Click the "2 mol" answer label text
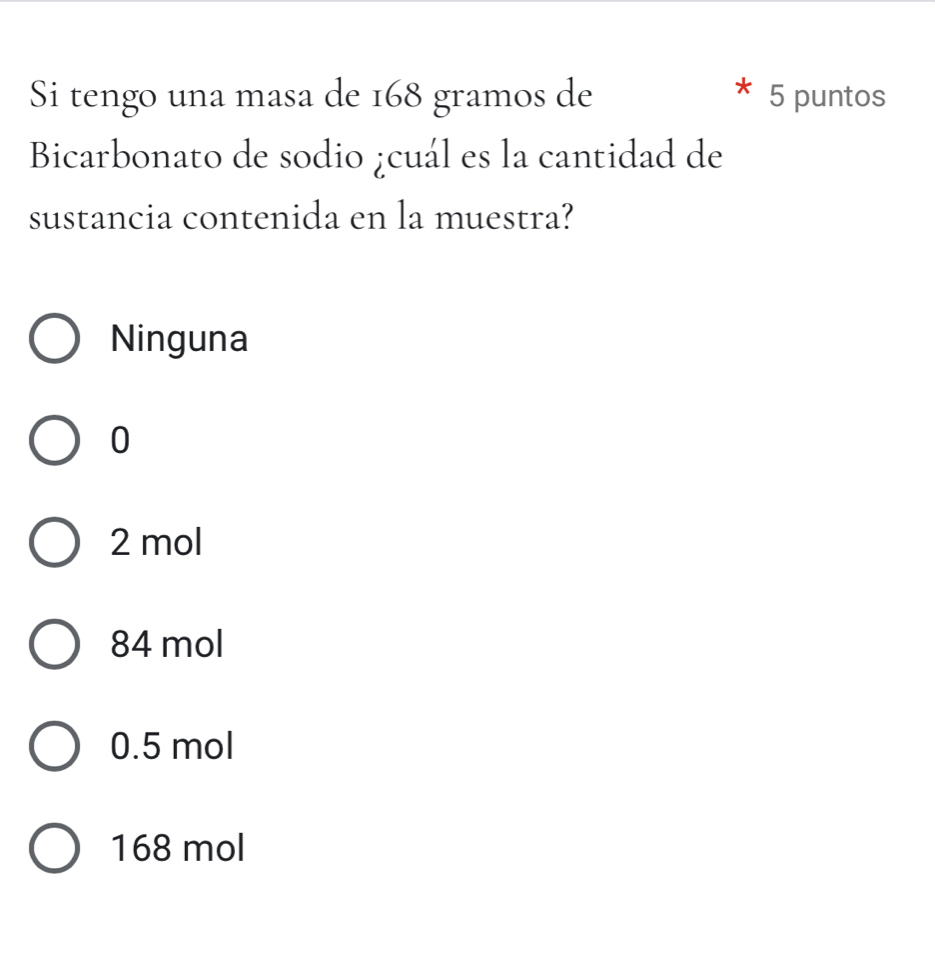Screen dimensions: 935x953 point(157,544)
